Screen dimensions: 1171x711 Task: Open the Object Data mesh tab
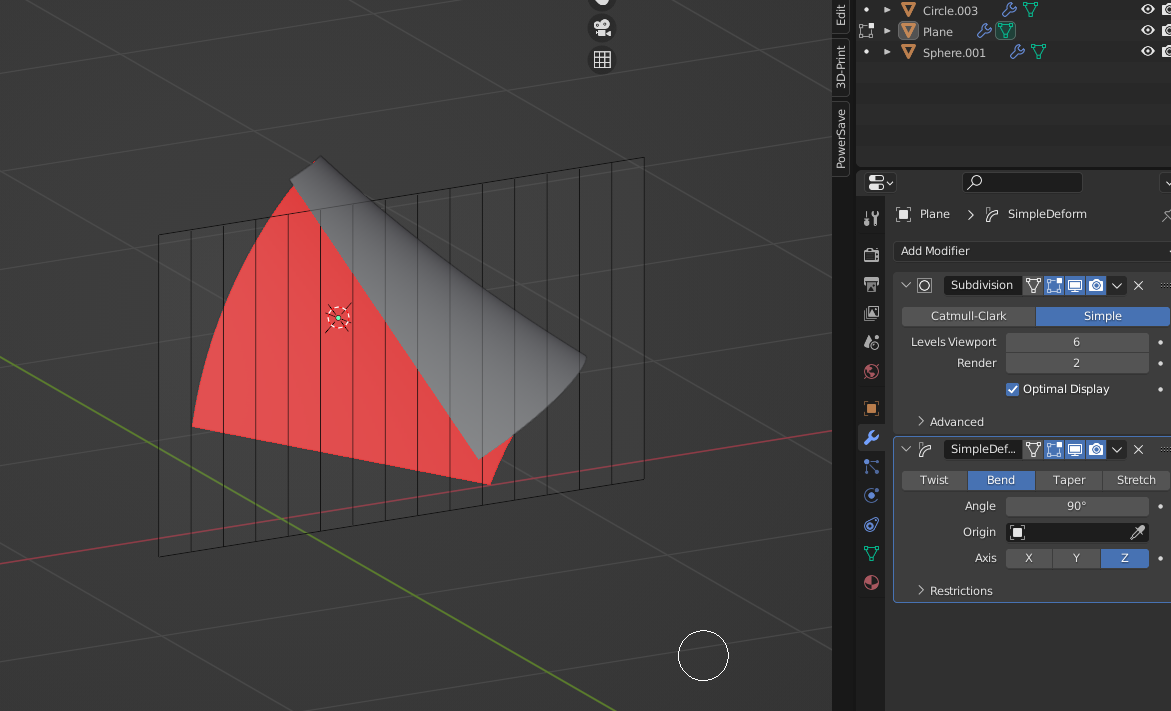[x=871, y=553]
